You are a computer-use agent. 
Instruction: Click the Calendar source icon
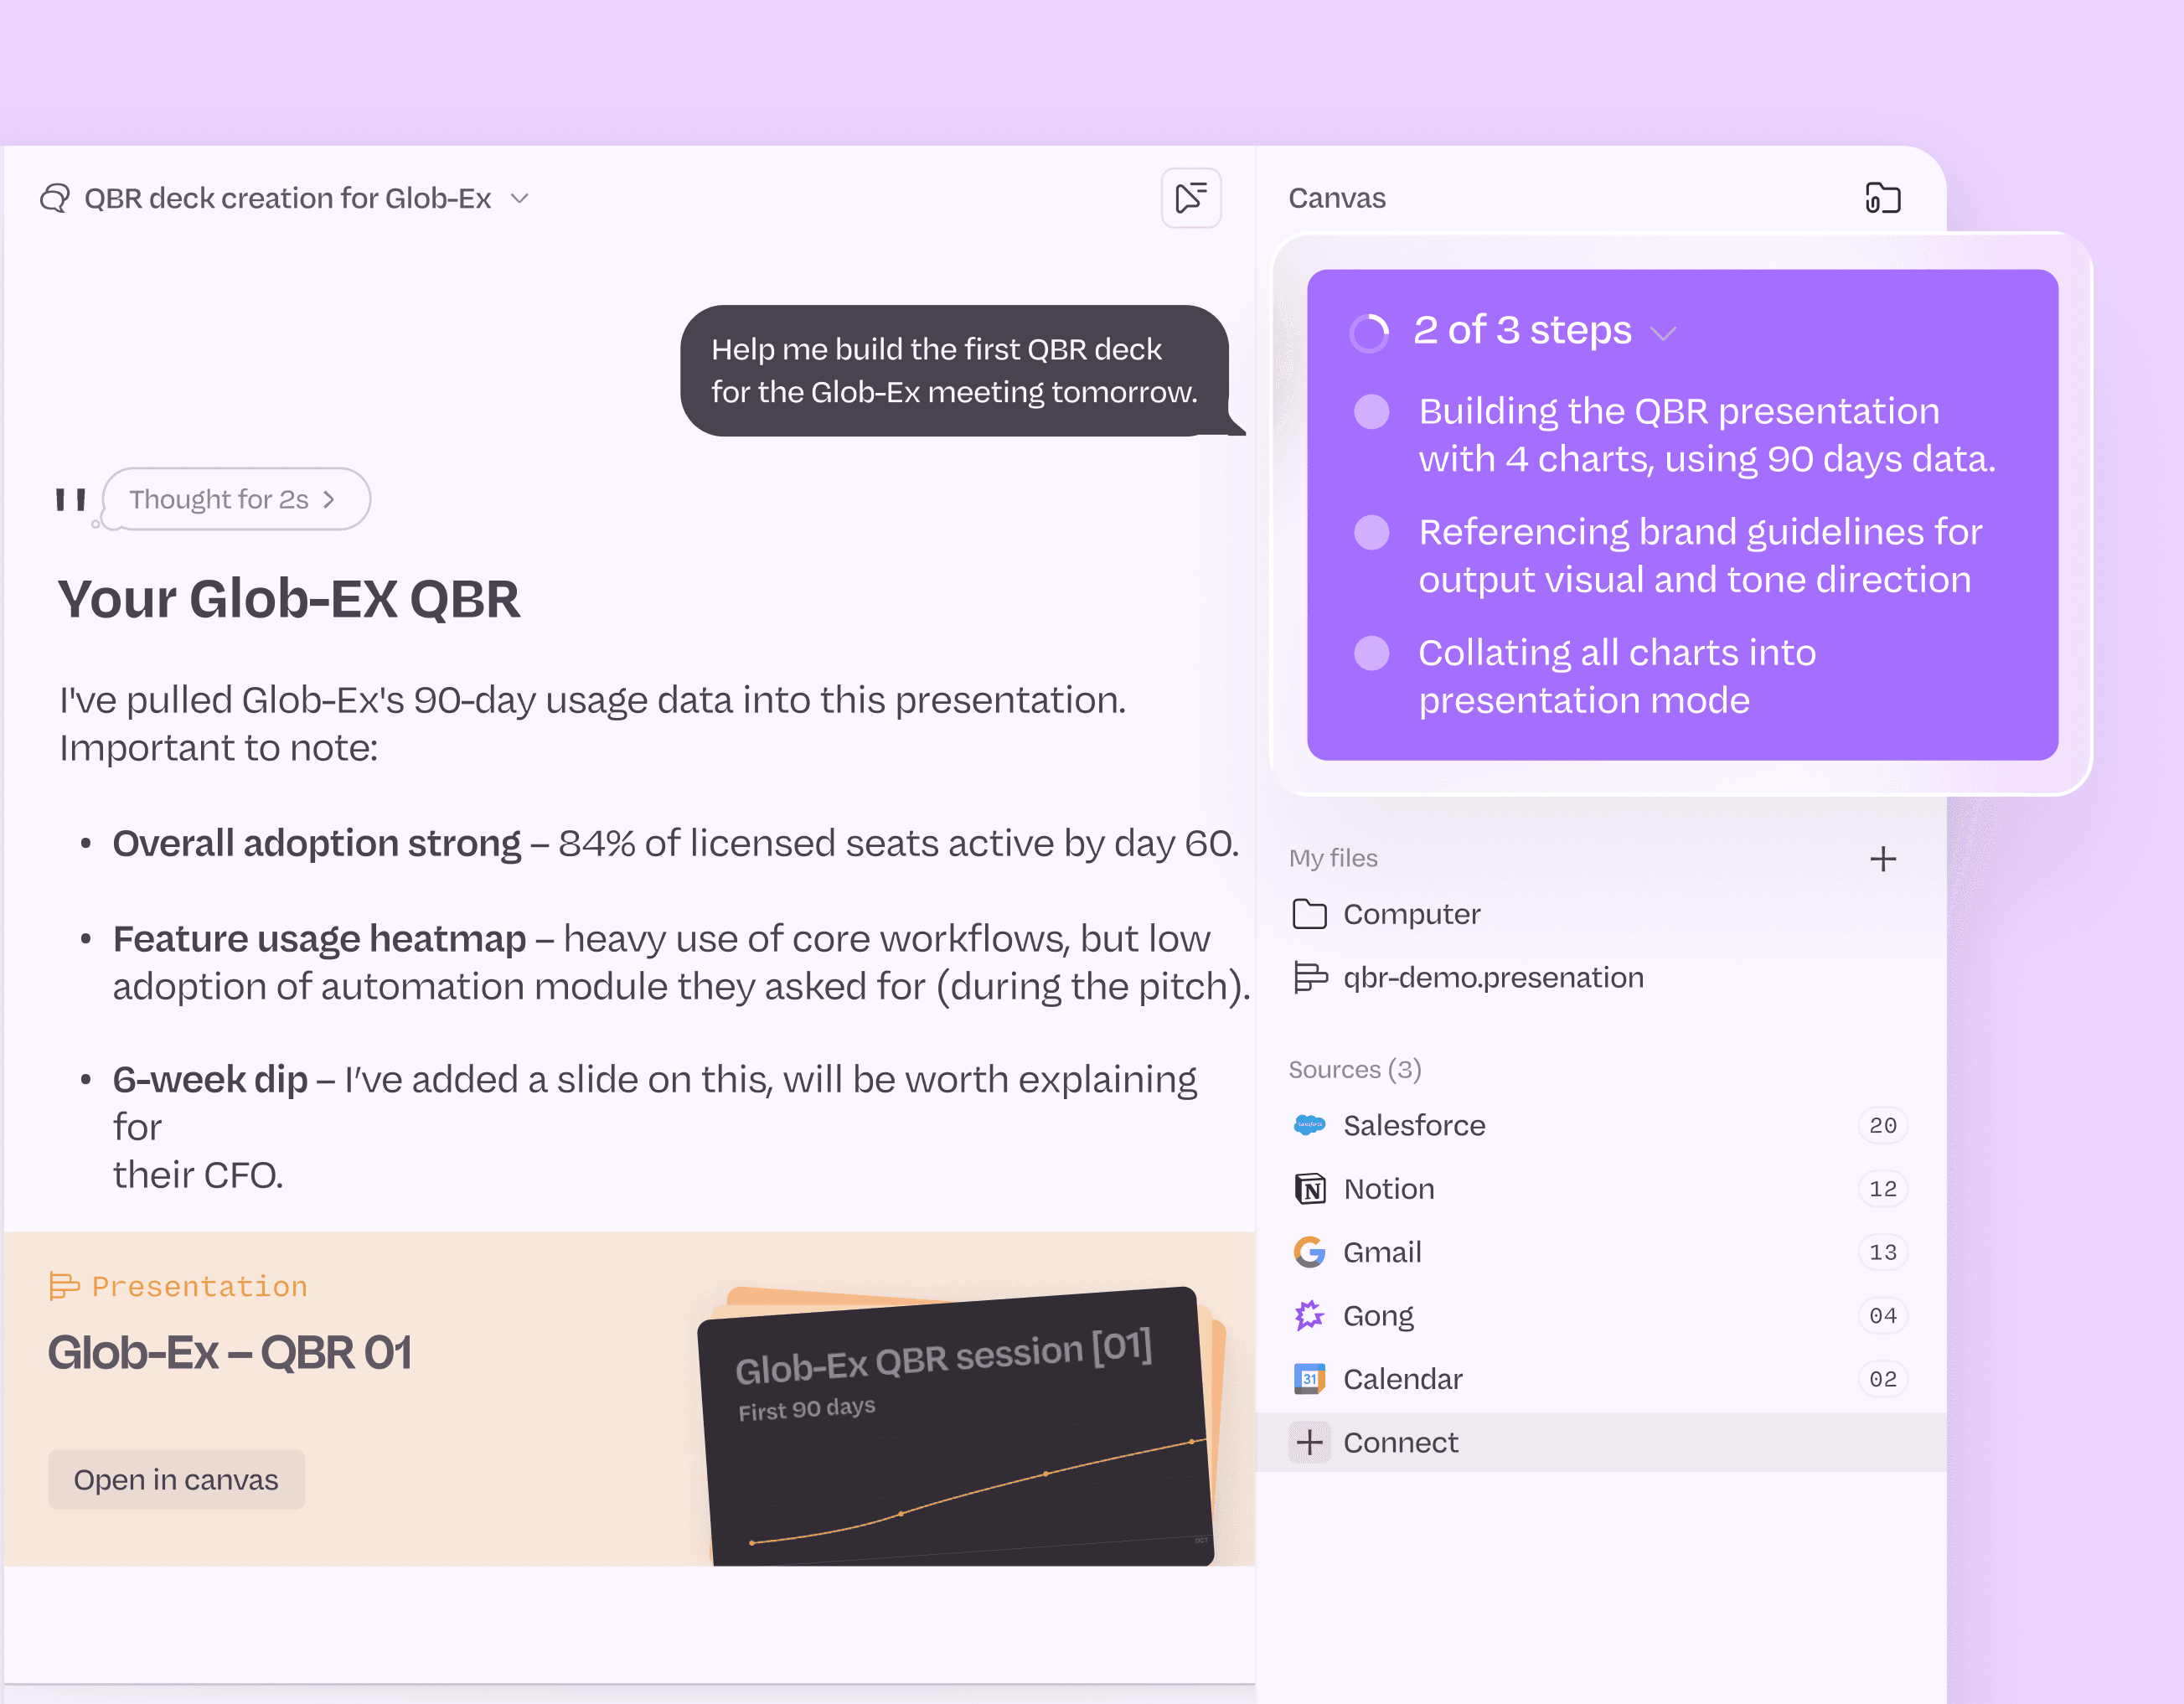pos(1309,1379)
